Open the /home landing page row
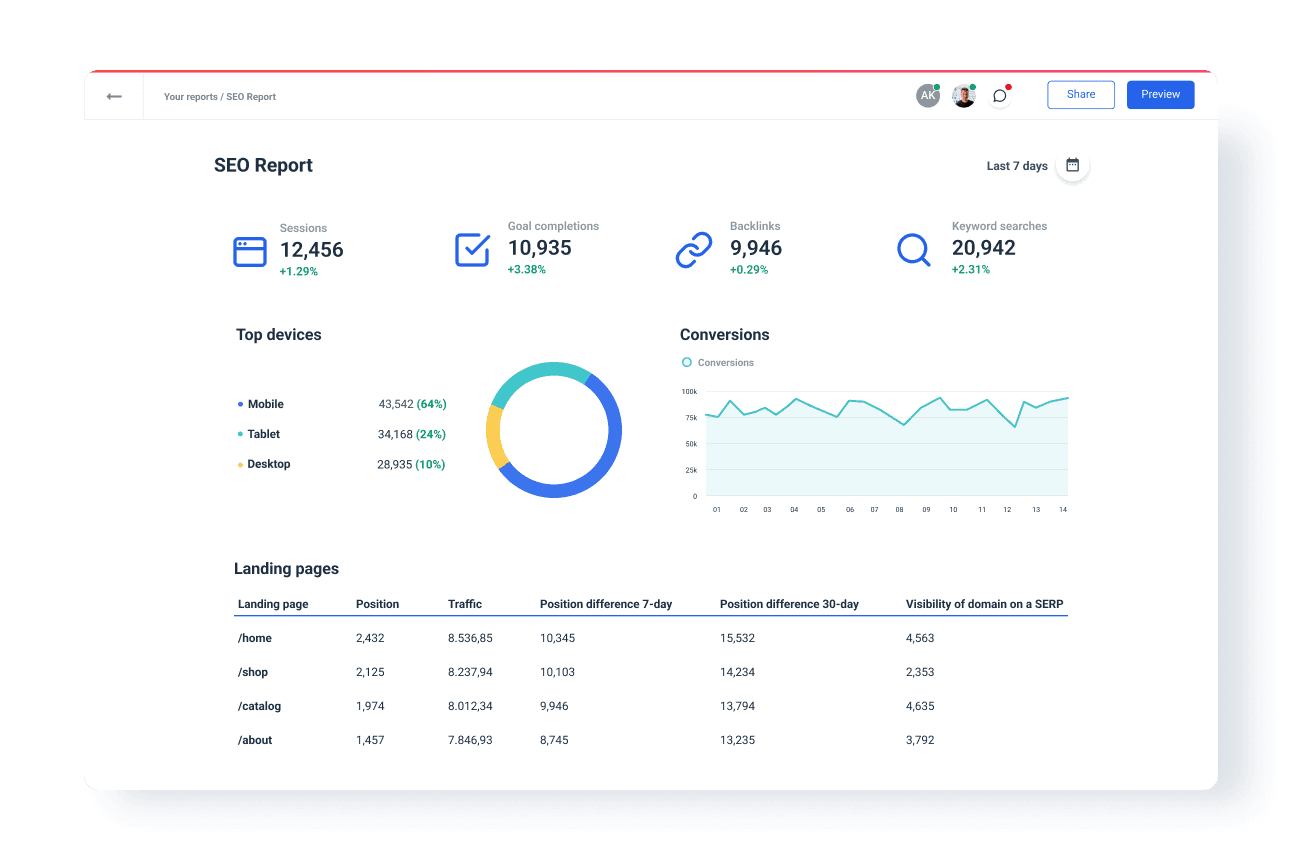 coord(651,638)
